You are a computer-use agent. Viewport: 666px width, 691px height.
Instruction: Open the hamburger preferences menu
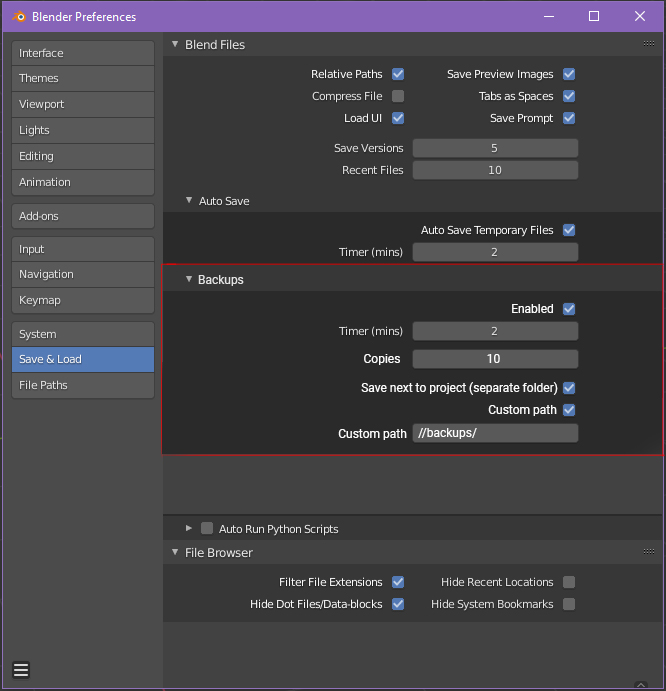21,670
